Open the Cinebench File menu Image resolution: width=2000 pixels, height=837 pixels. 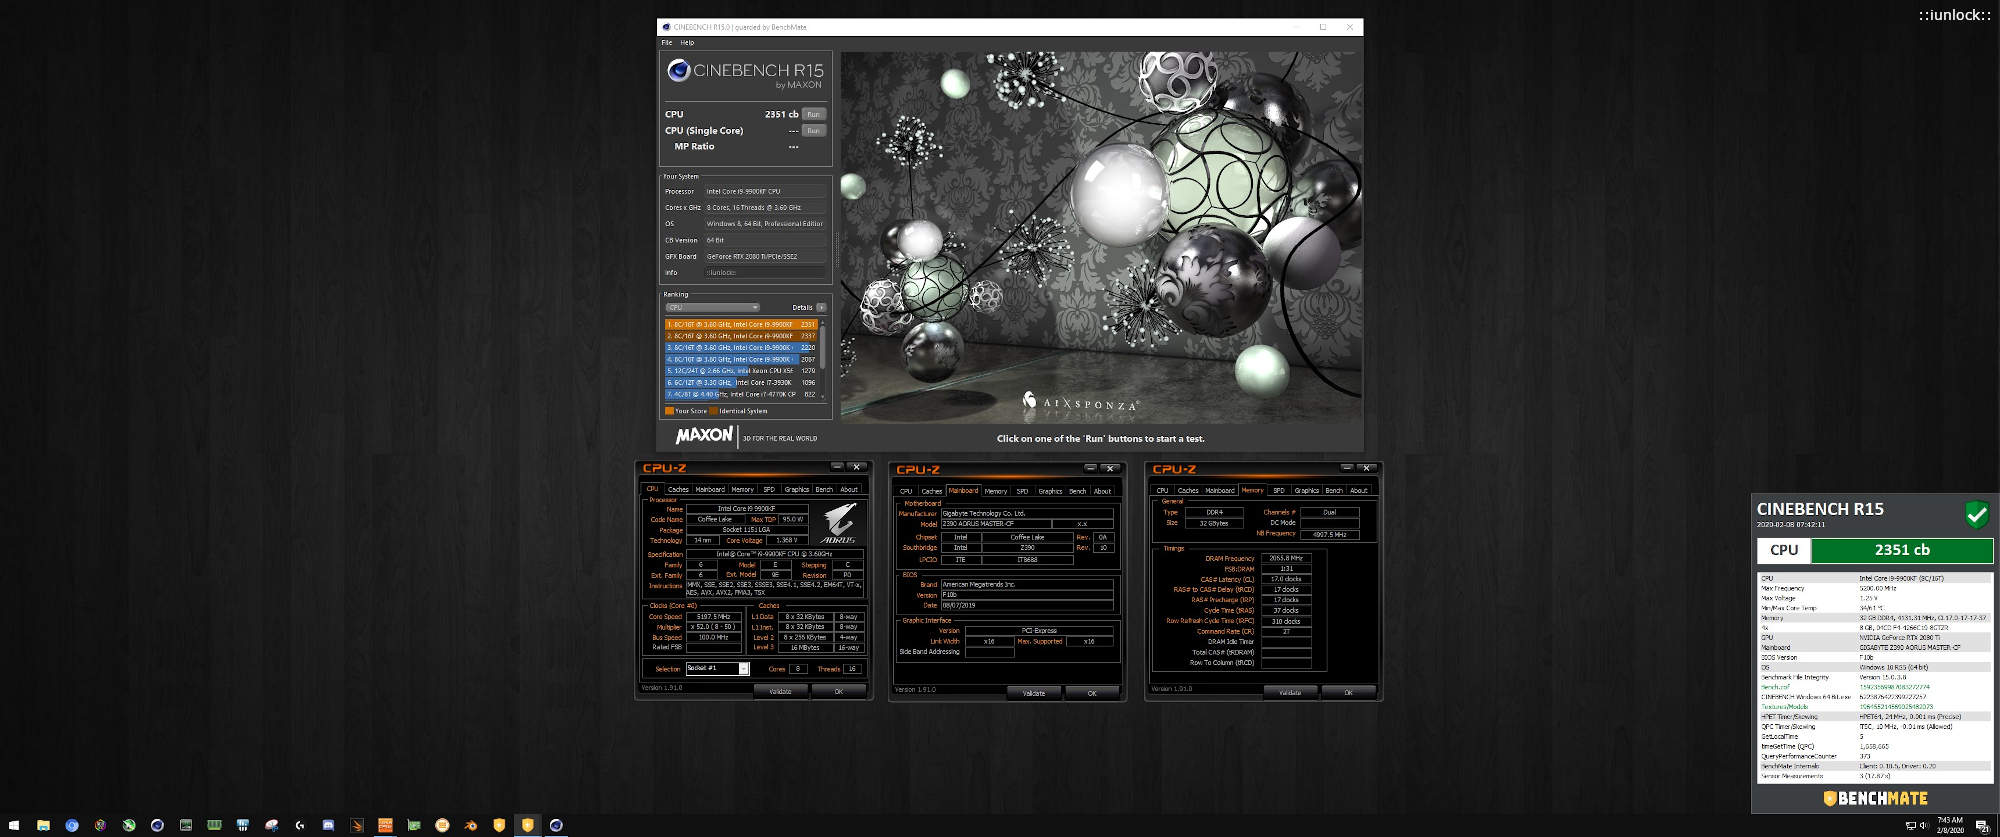[x=667, y=43]
